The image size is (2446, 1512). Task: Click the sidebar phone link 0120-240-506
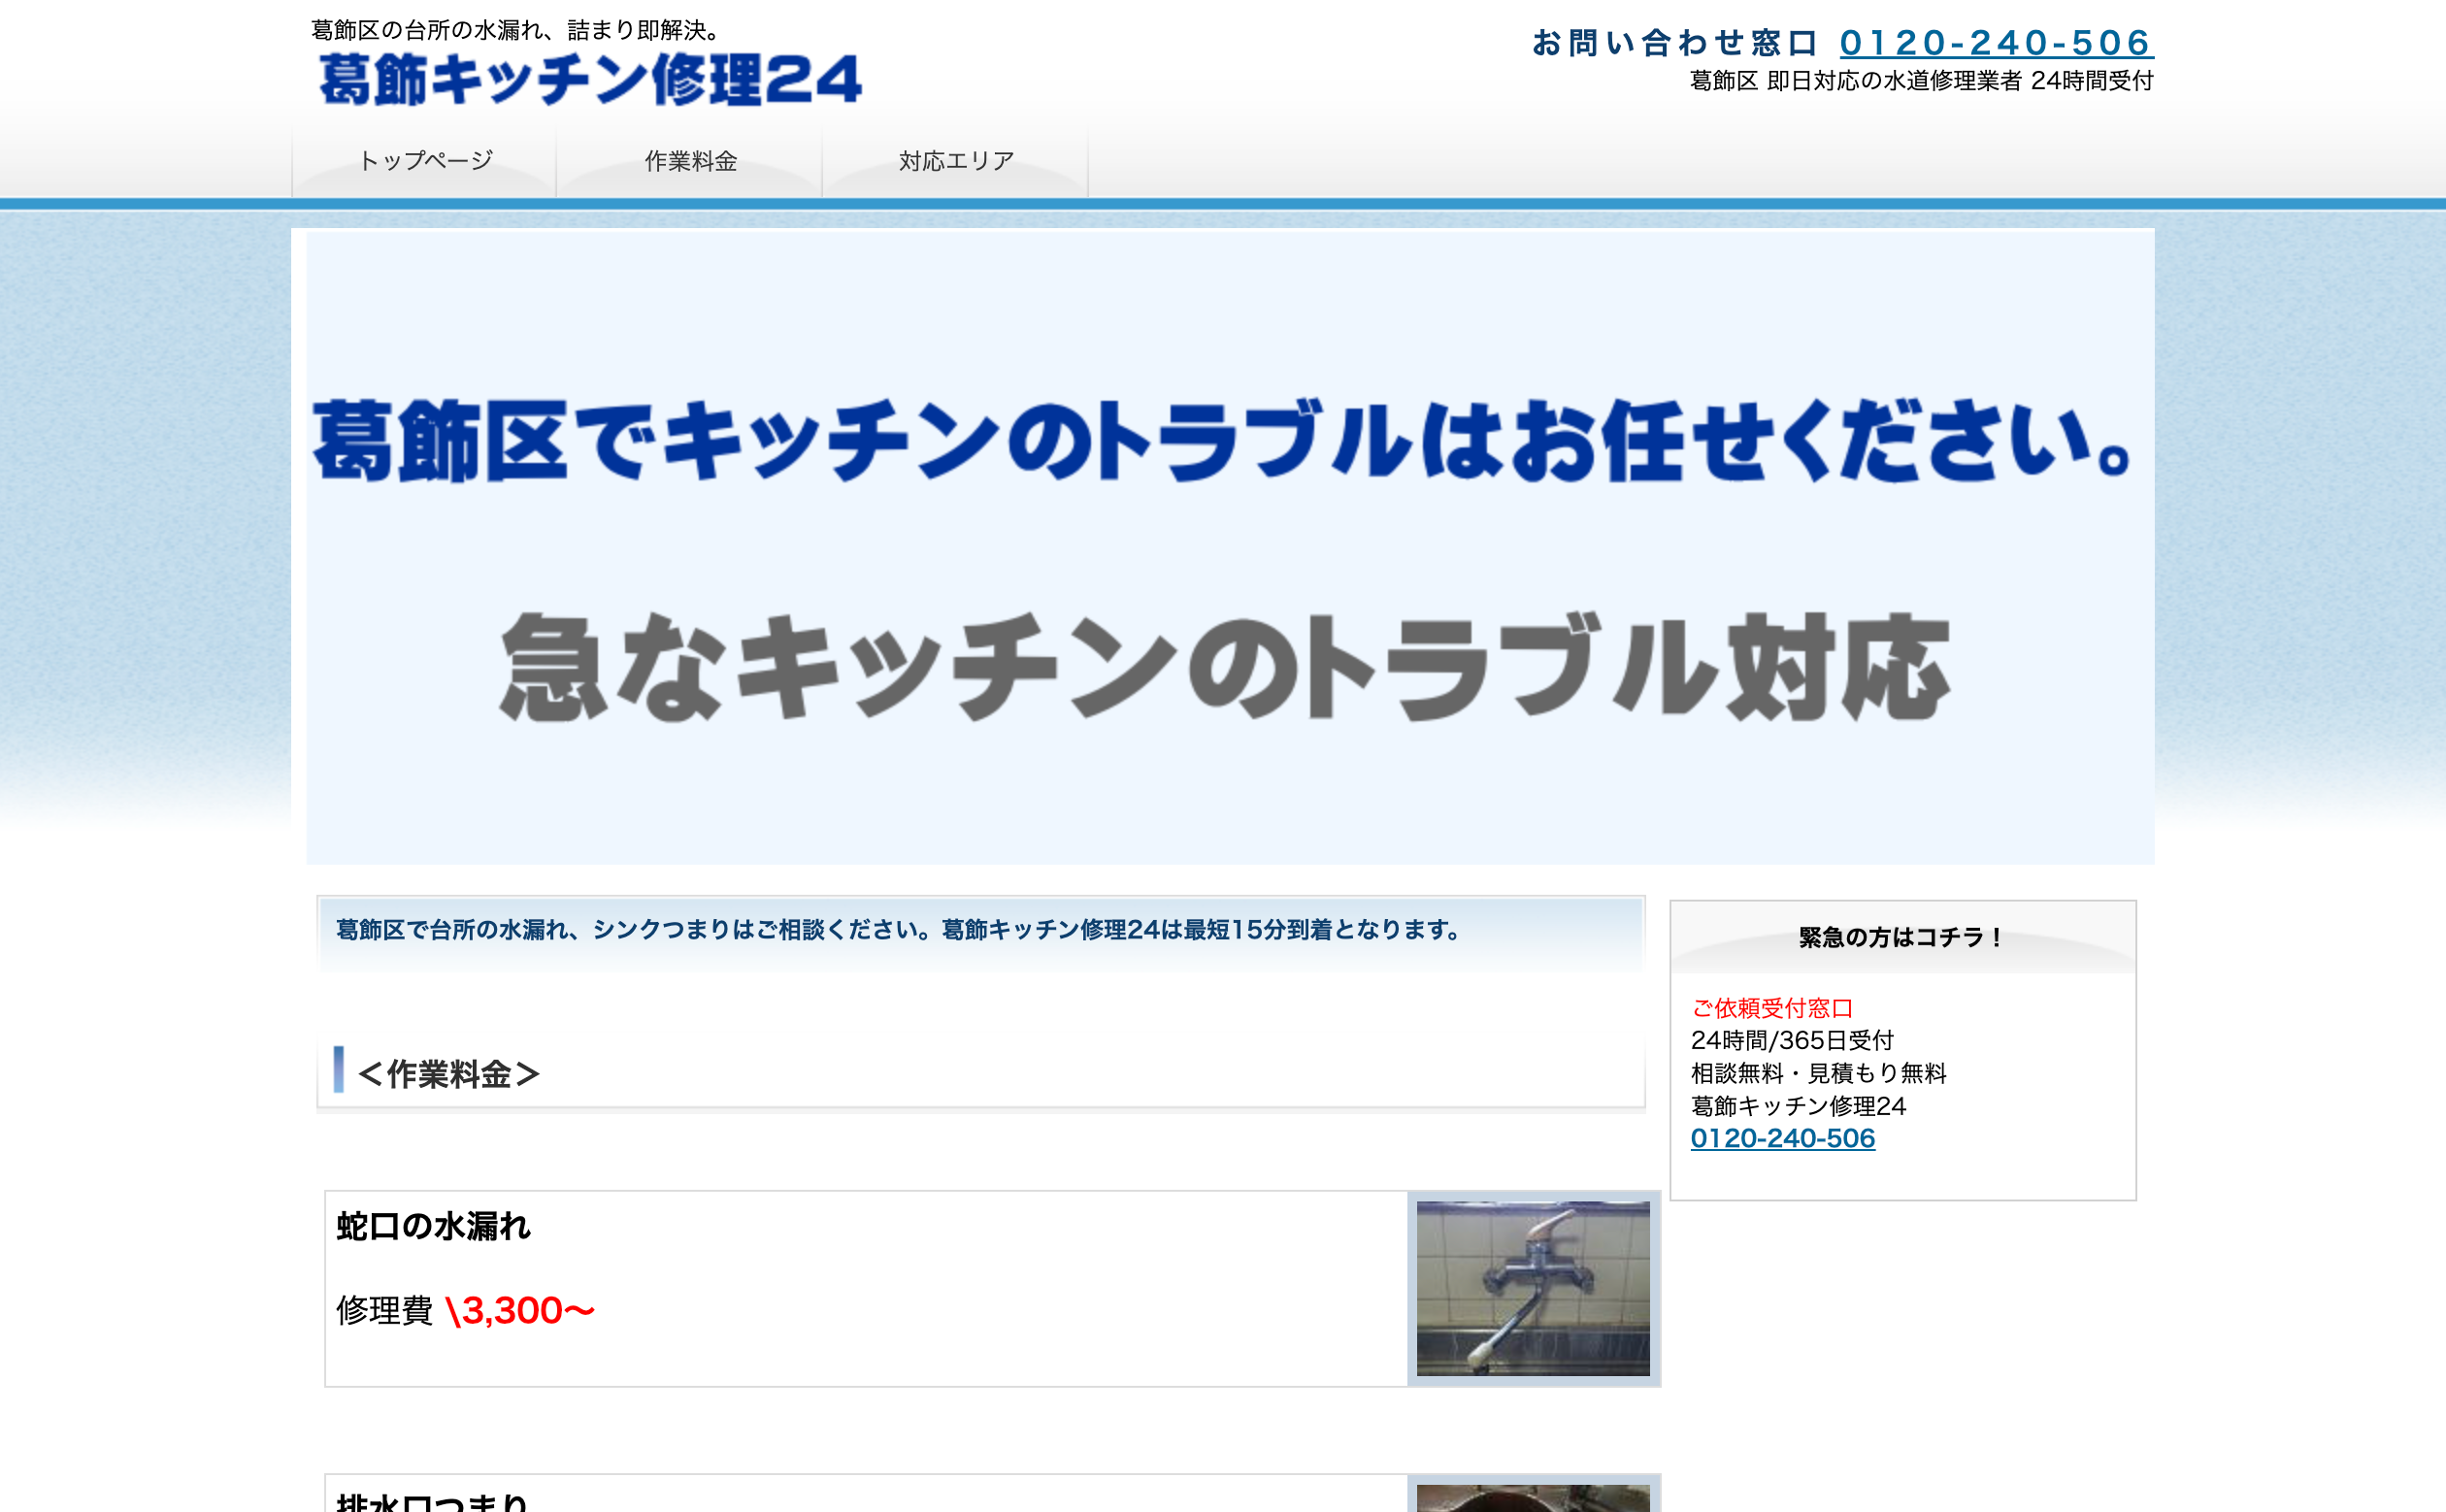1782,1138
